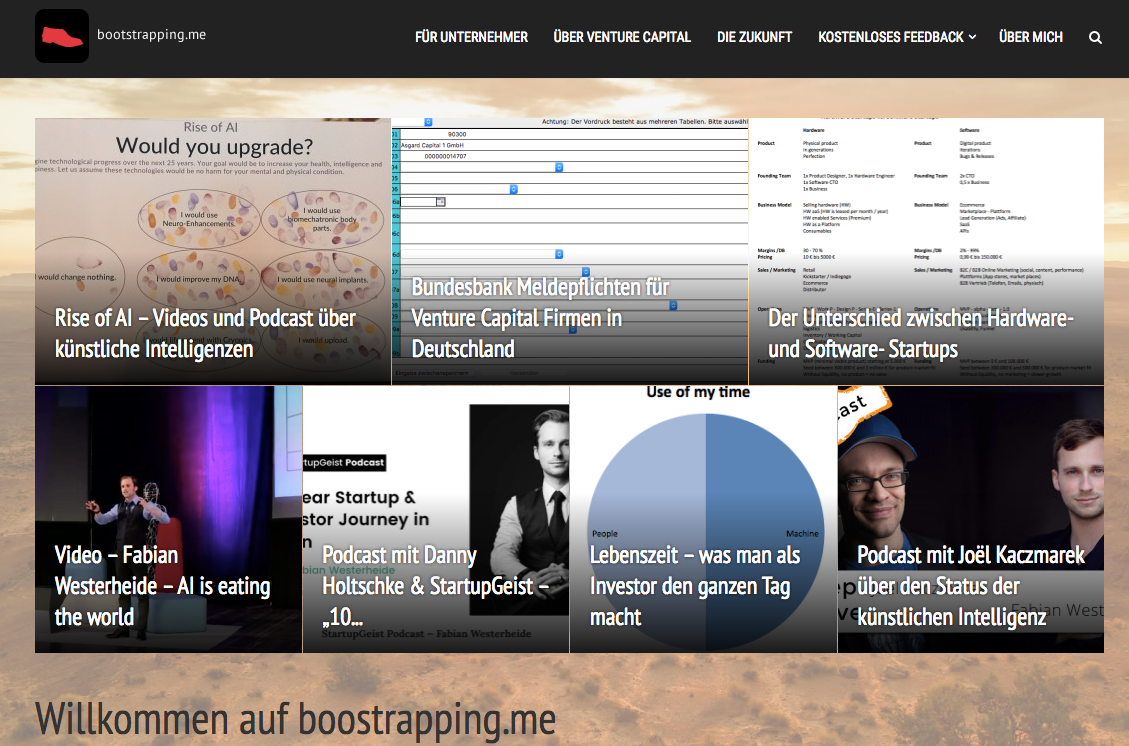Open the Rise of AI videos post
The width and height of the screenshot is (1129, 746).
205,333
